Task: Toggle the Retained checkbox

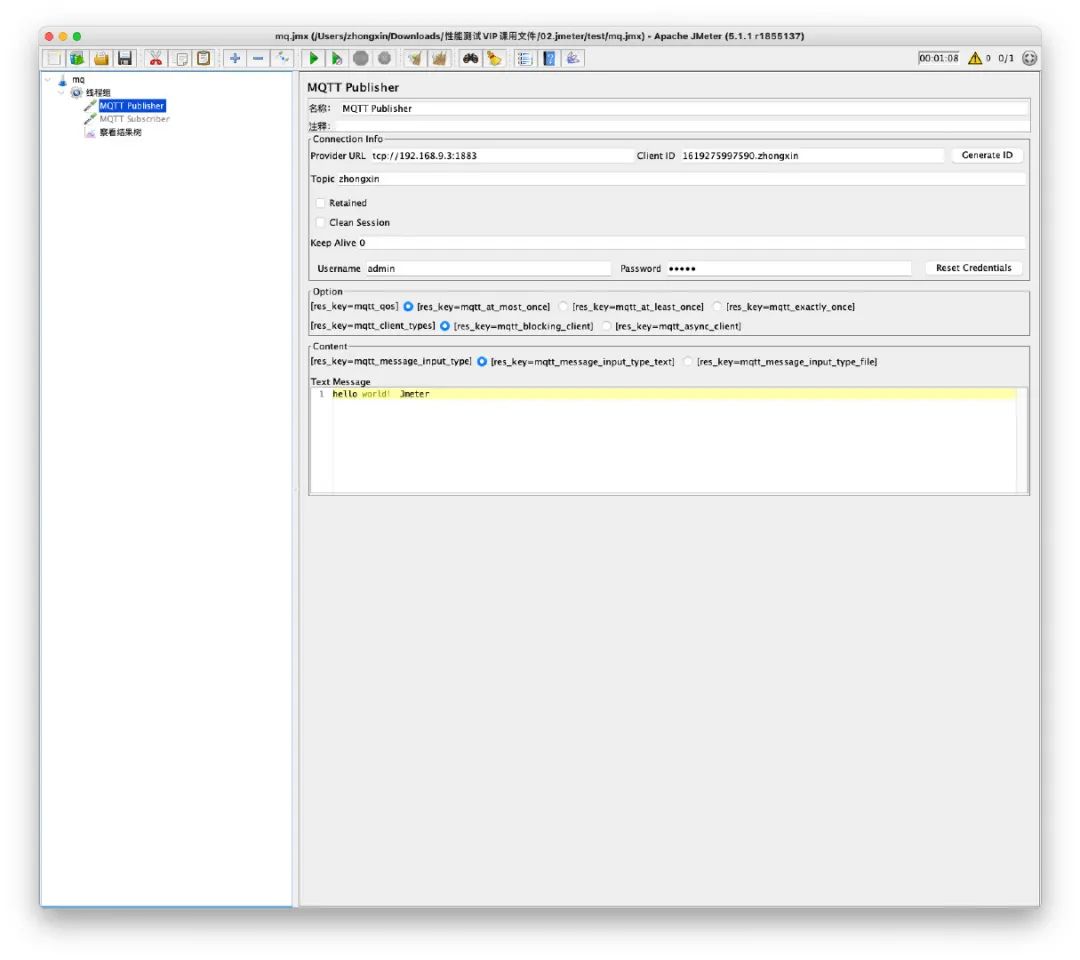Action: click(320, 203)
